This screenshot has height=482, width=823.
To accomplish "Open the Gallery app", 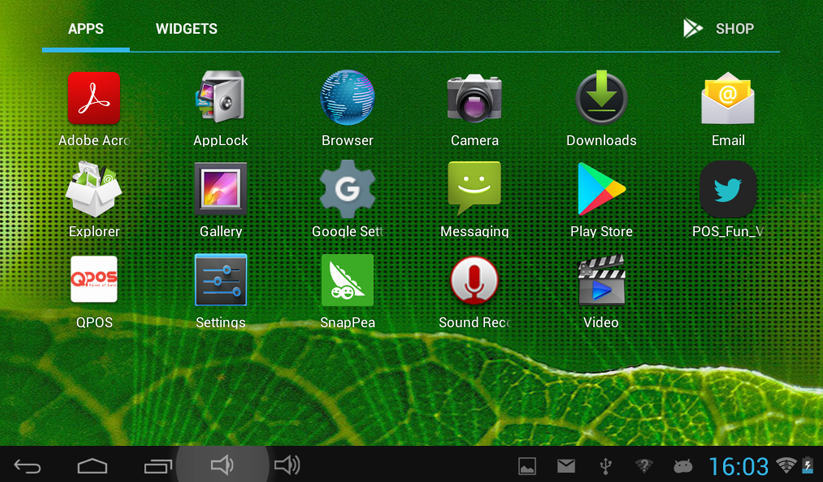I will click(220, 189).
